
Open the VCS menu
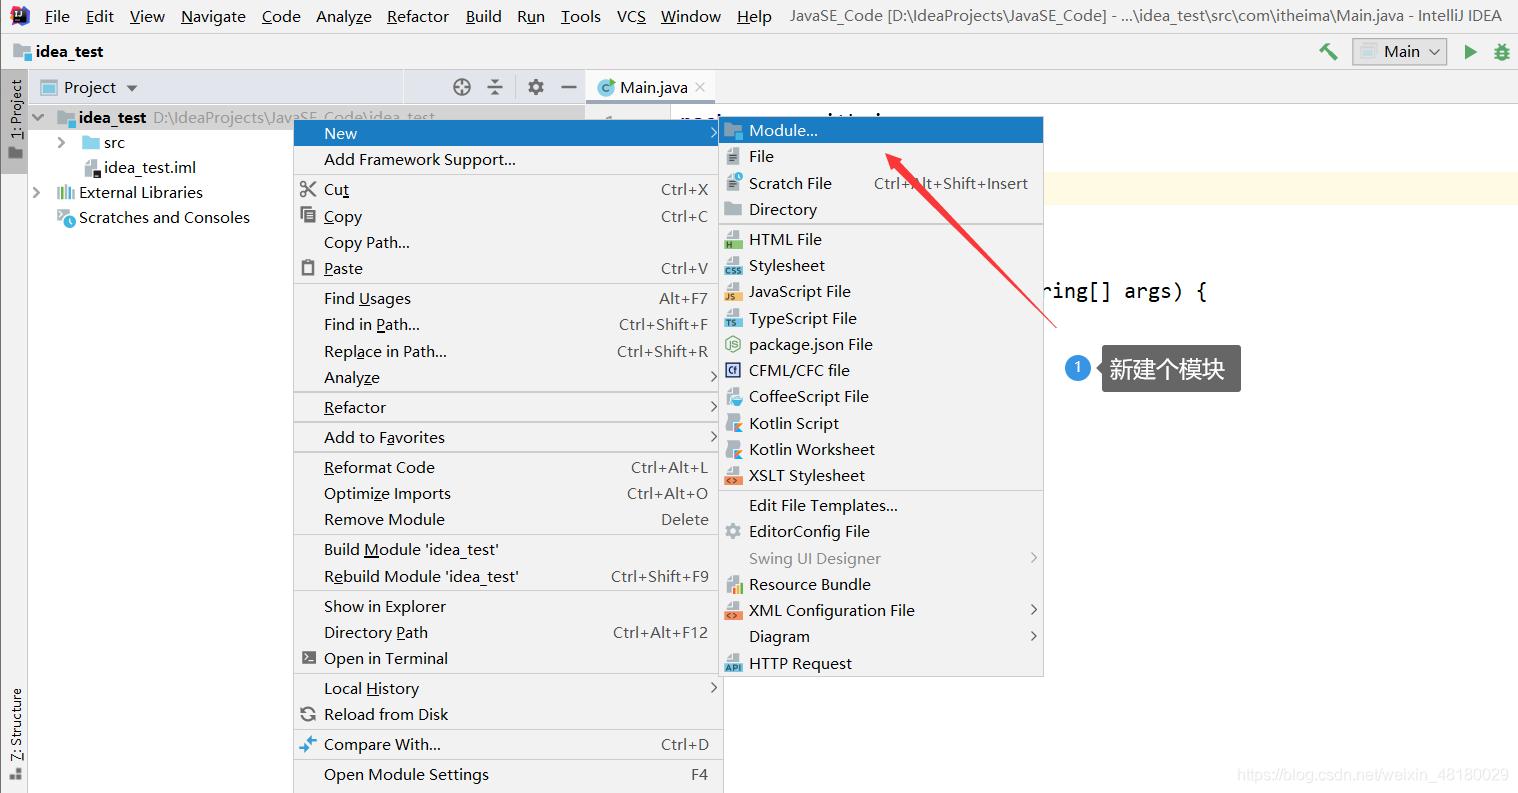631,16
